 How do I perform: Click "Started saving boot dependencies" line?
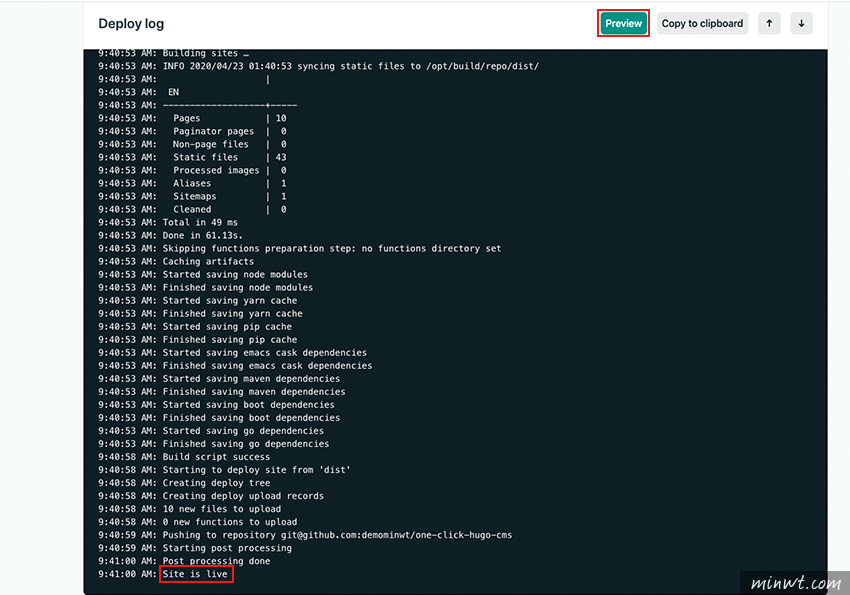(216, 405)
